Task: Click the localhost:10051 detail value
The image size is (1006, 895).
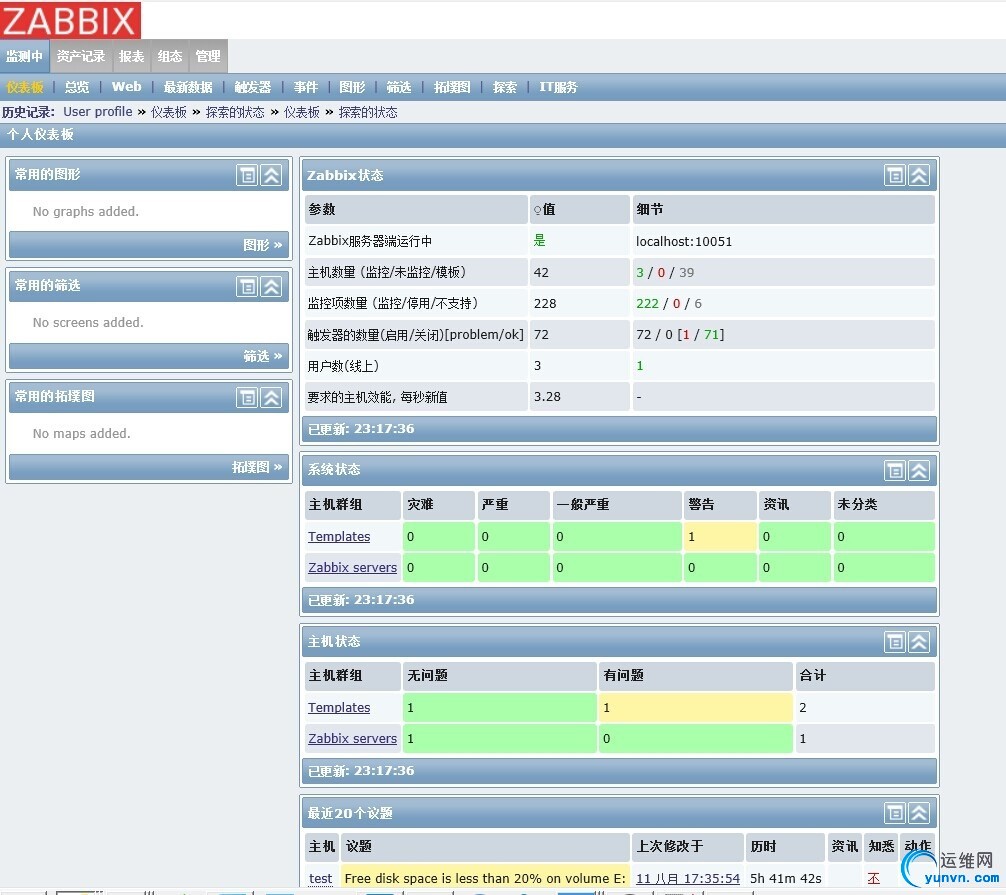Action: point(684,241)
